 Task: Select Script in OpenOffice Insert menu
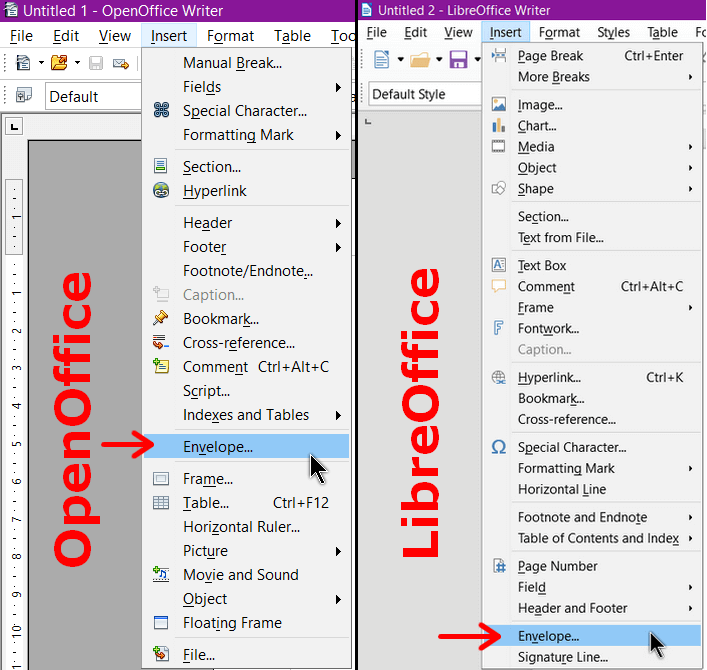(246, 390)
